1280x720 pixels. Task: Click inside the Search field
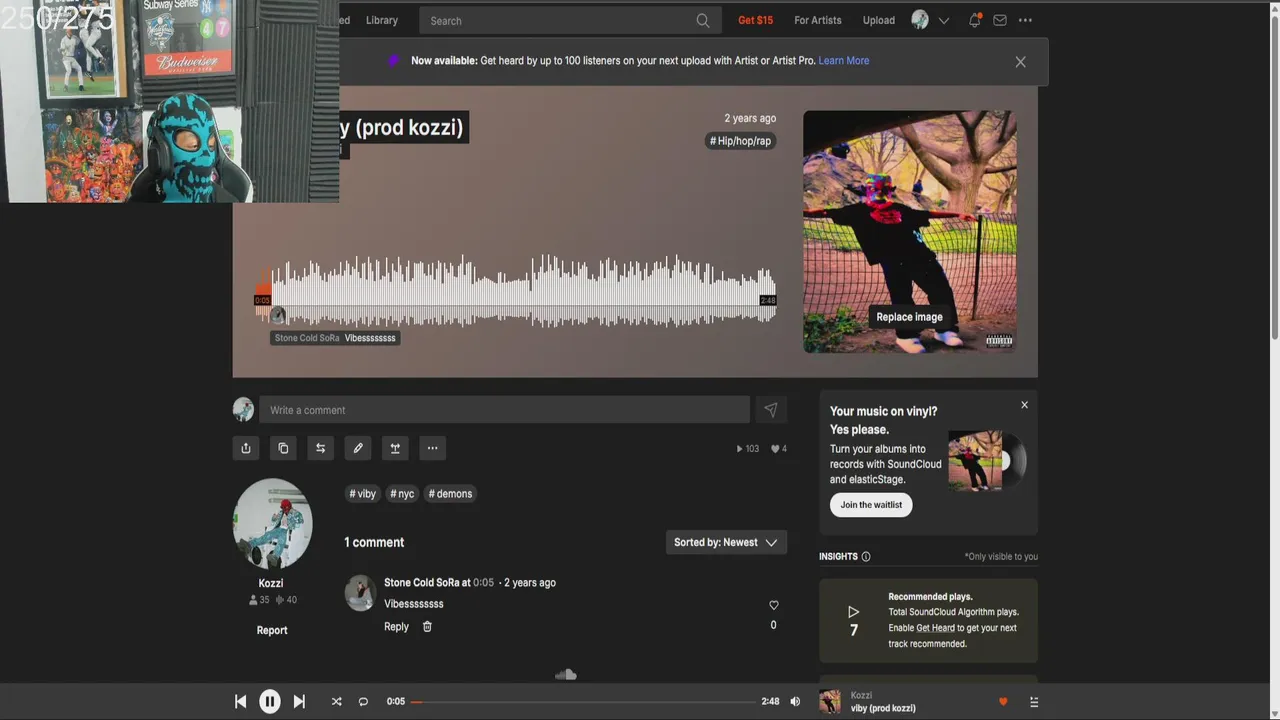coord(570,20)
